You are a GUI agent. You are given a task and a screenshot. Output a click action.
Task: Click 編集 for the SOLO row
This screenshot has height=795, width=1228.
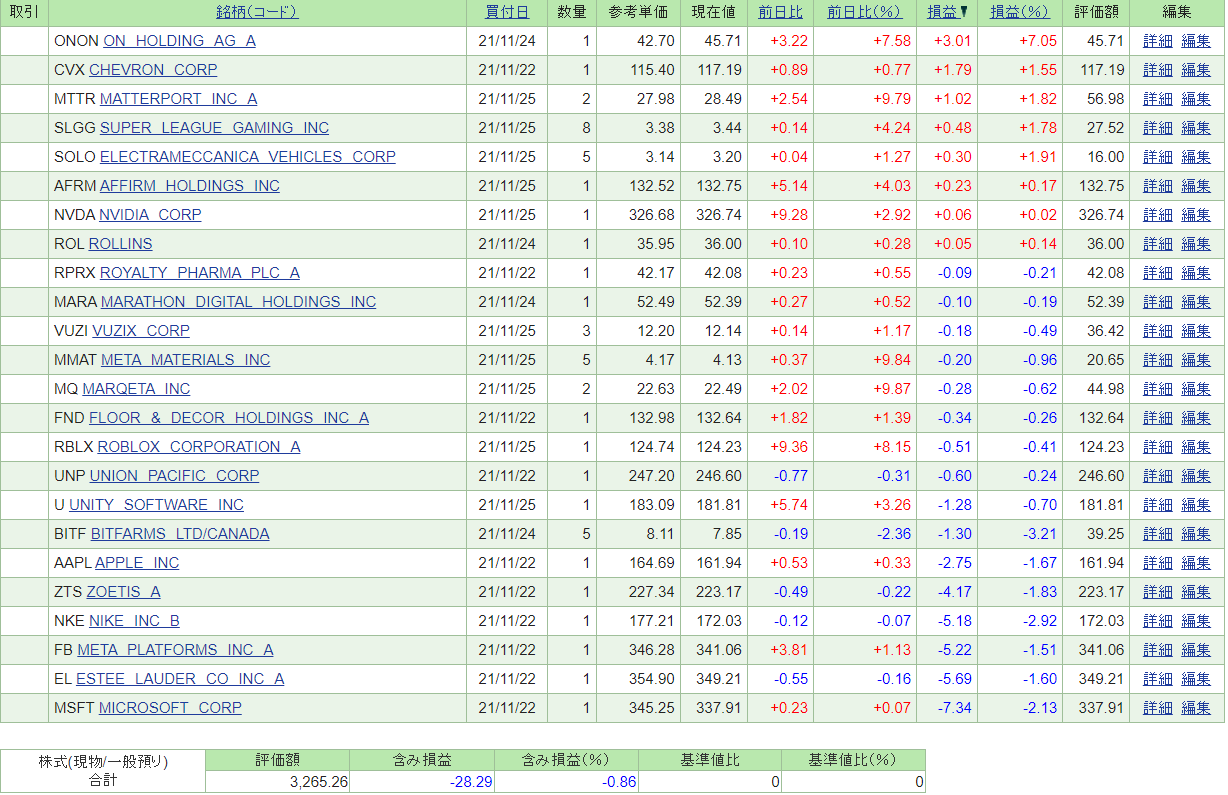[x=1196, y=157]
